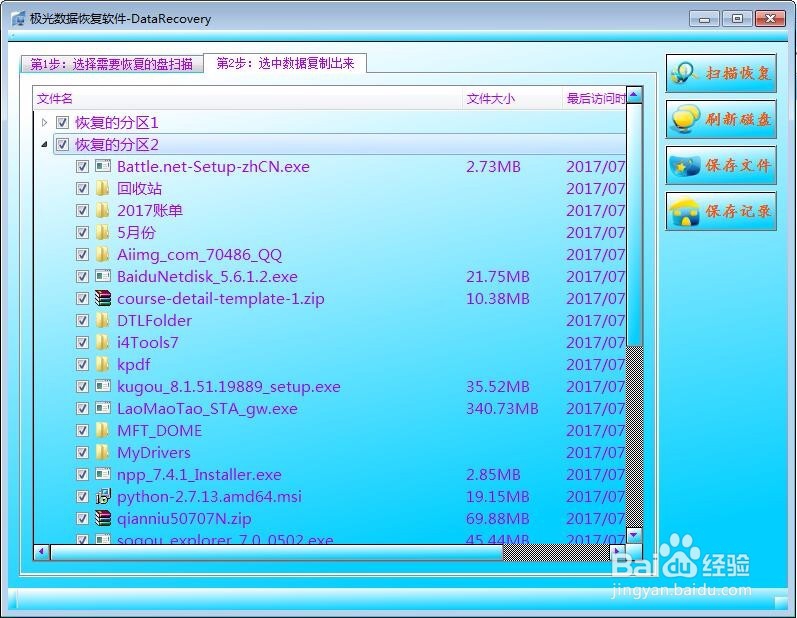797x618 pixels.
Task: Click the 340.73MB file size value
Action: click(502, 408)
